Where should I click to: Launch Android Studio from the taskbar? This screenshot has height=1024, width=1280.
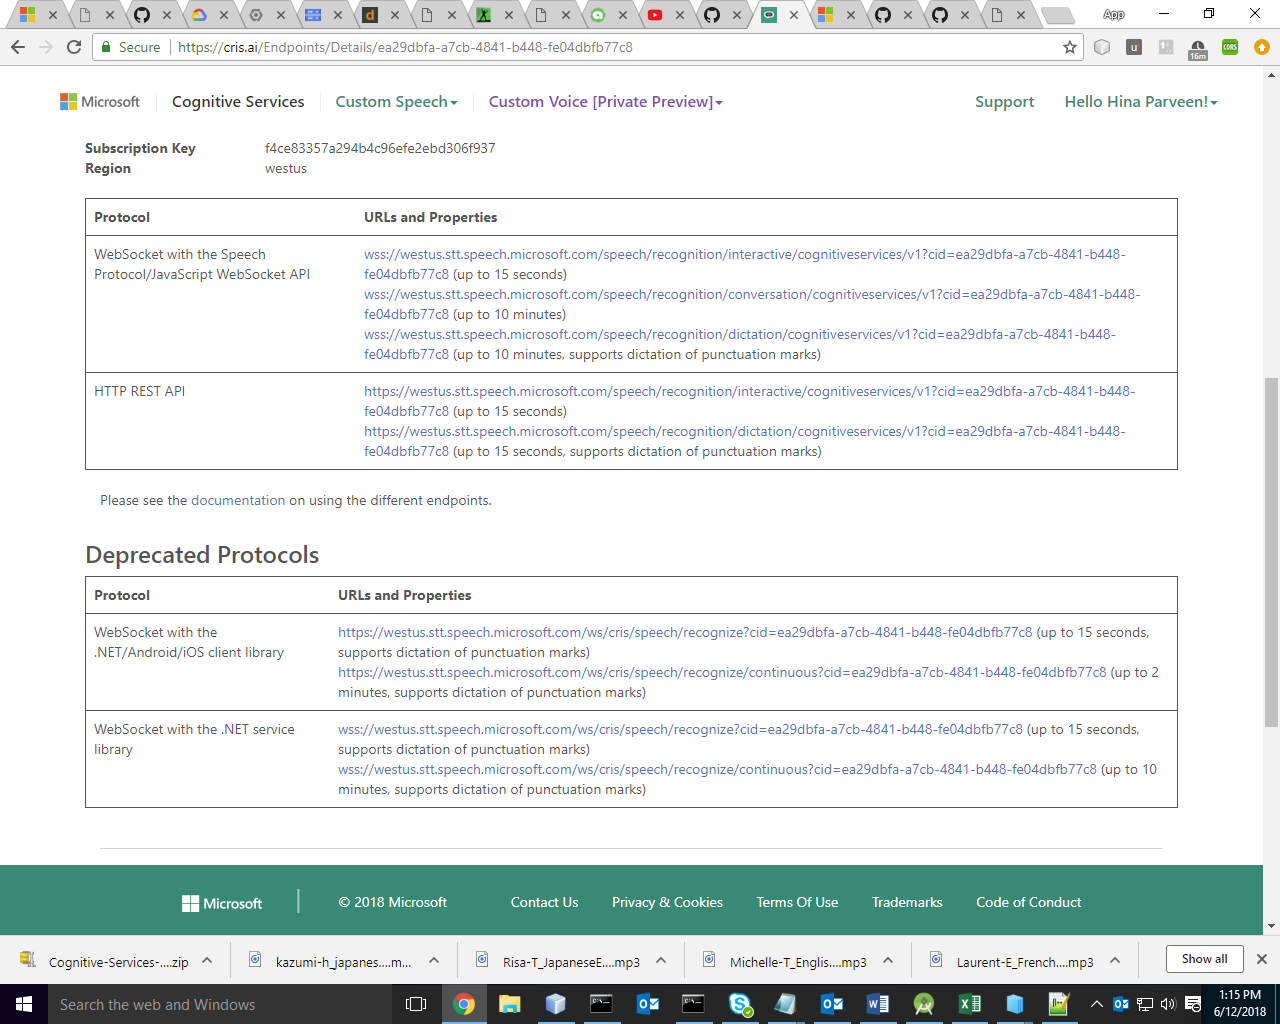923,1004
